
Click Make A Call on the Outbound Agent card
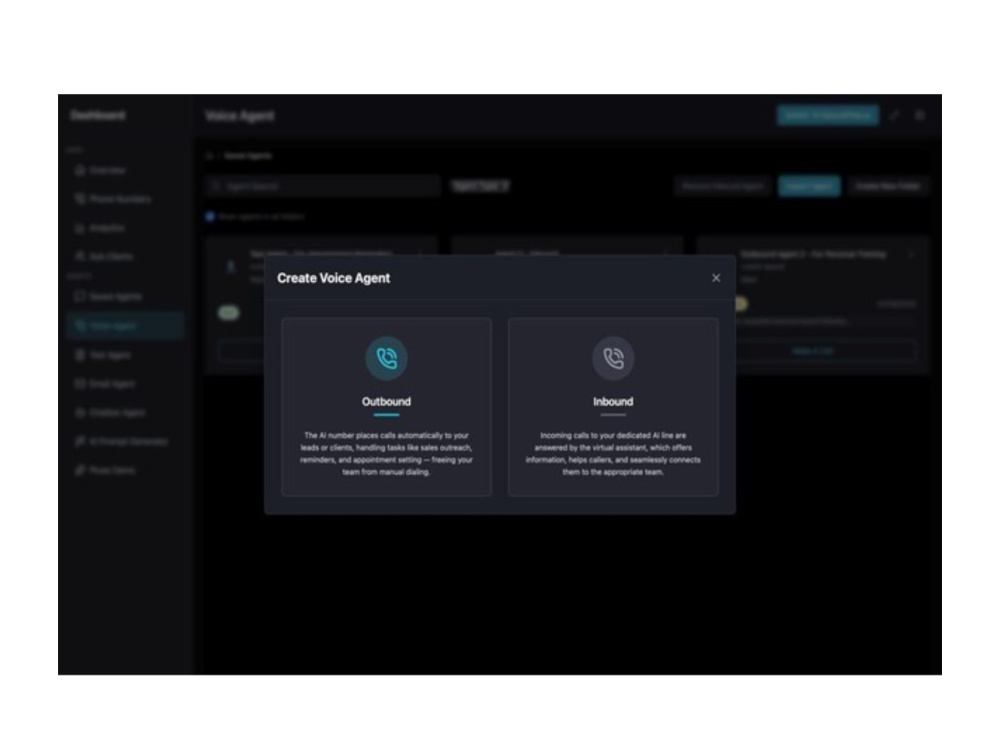pos(812,351)
